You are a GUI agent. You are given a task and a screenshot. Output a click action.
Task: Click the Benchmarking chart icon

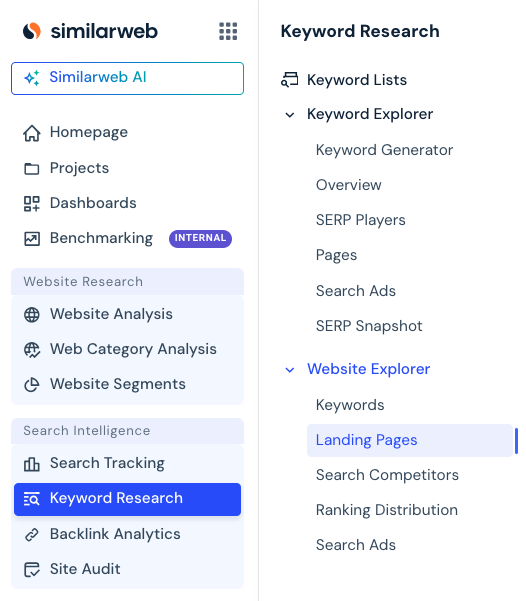click(x=32, y=238)
